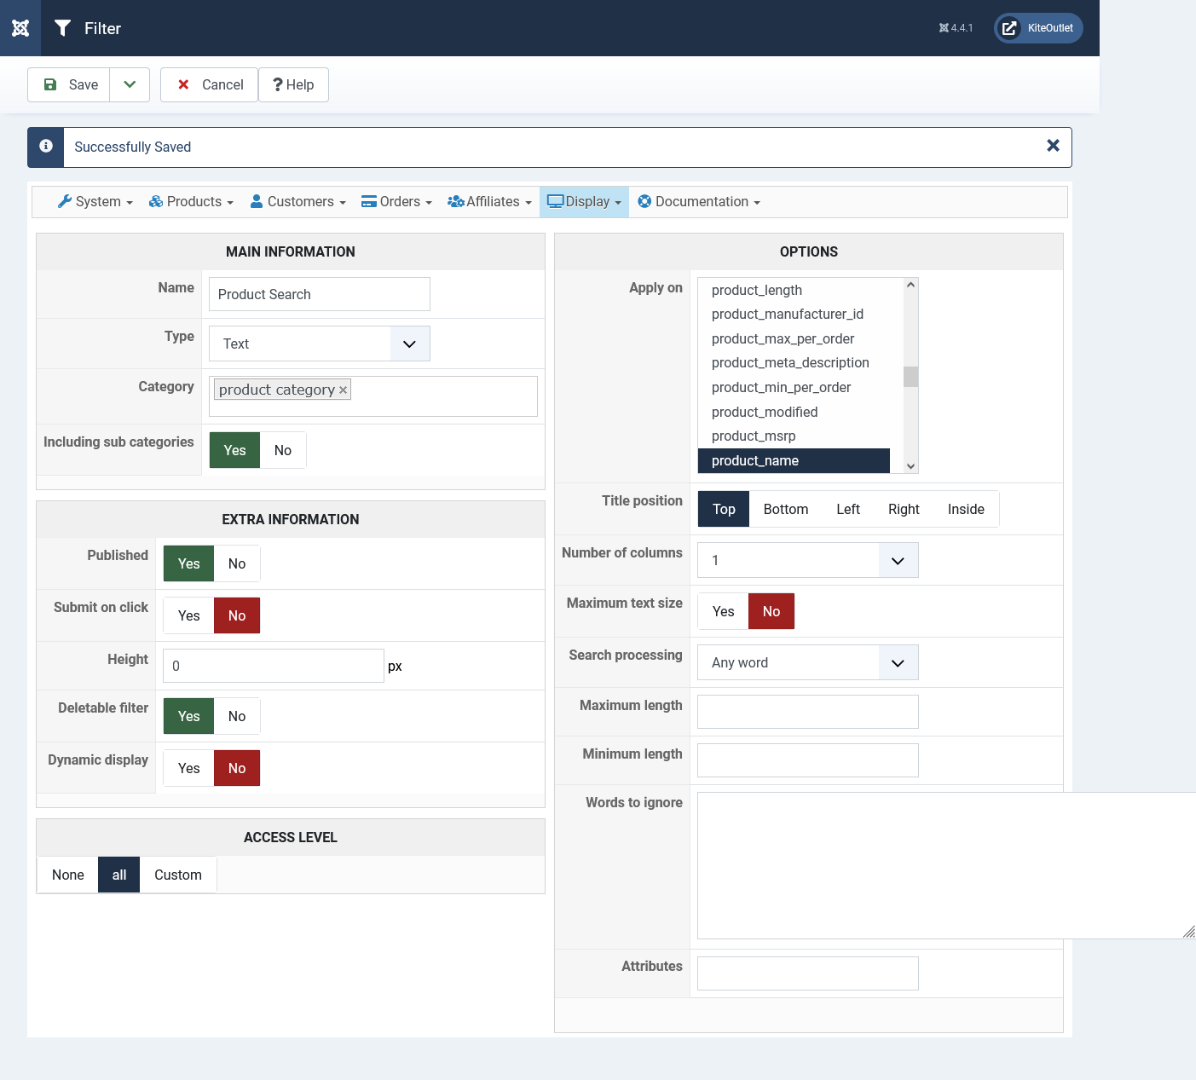The width and height of the screenshot is (1196, 1080).
Task: Set Deletable filter to No
Action: click(x=237, y=716)
